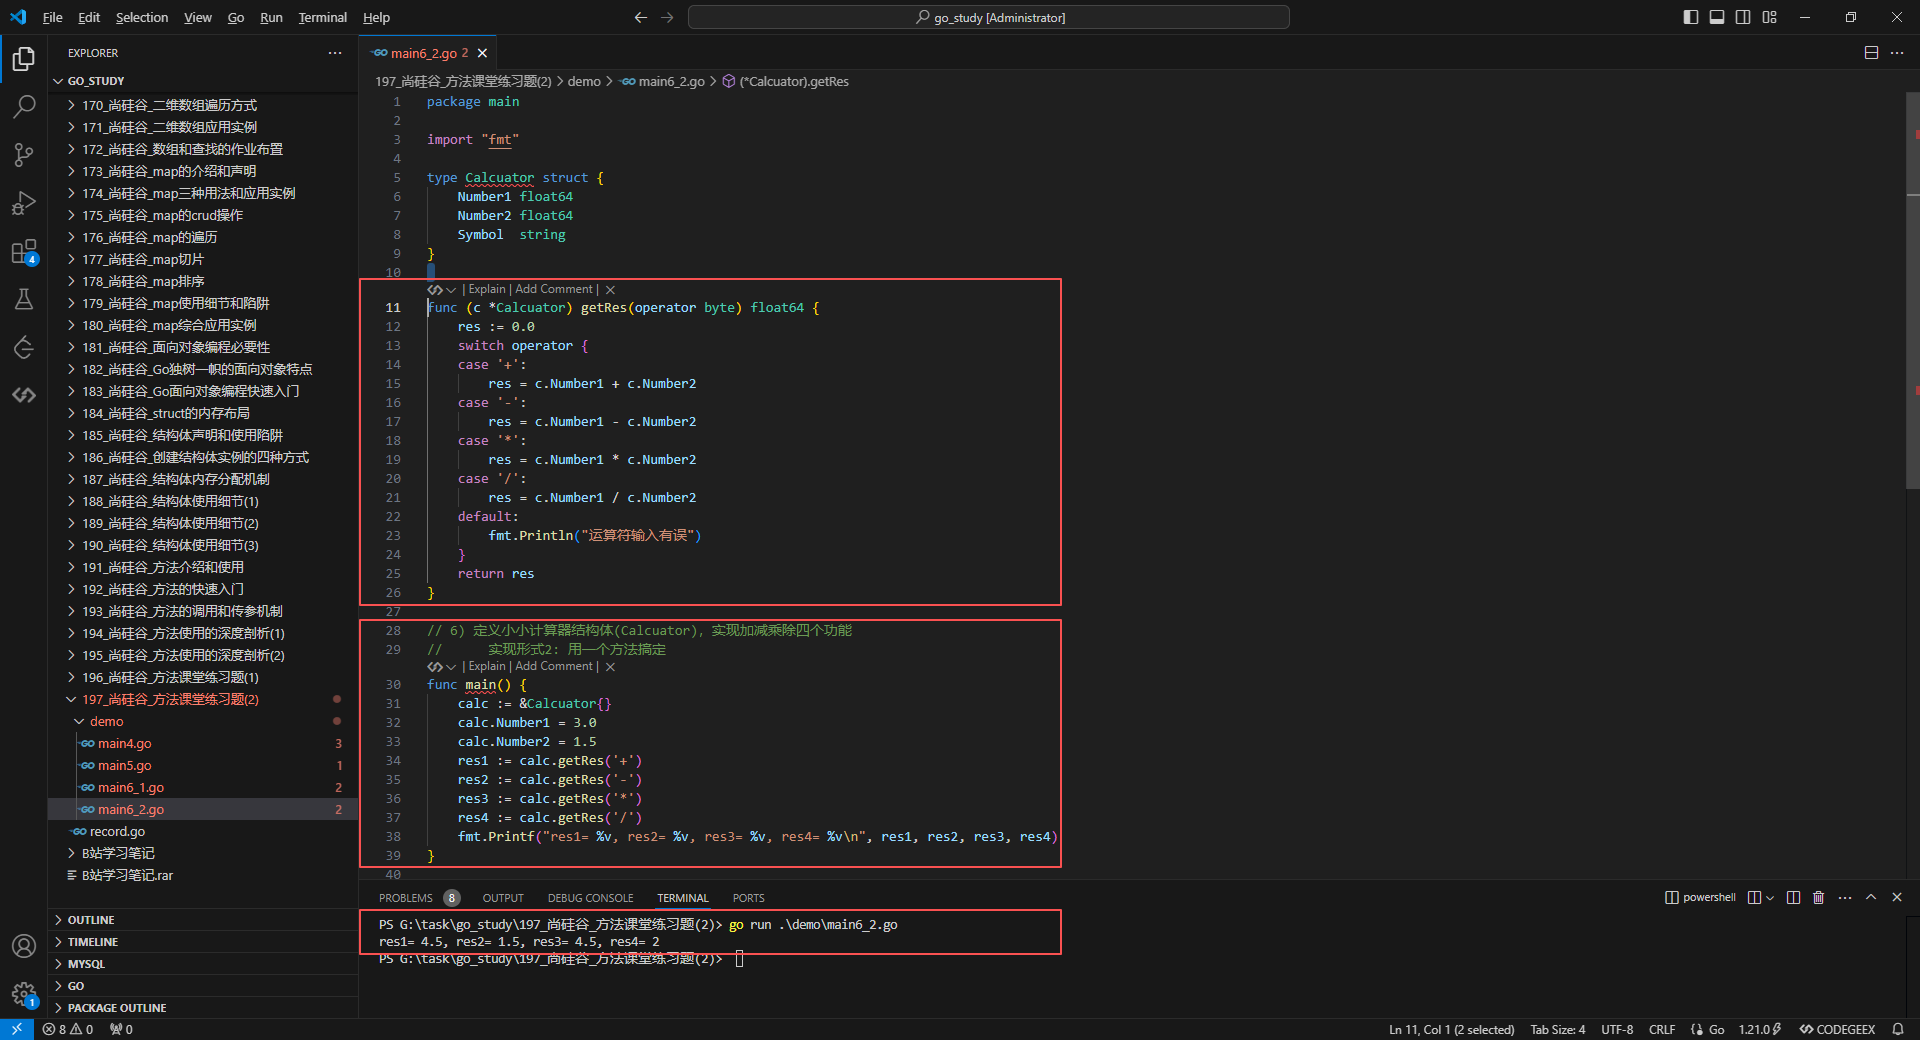Switch to the PROBLEMS panel tab
Screen dimensions: 1920x1040
pos(405,898)
